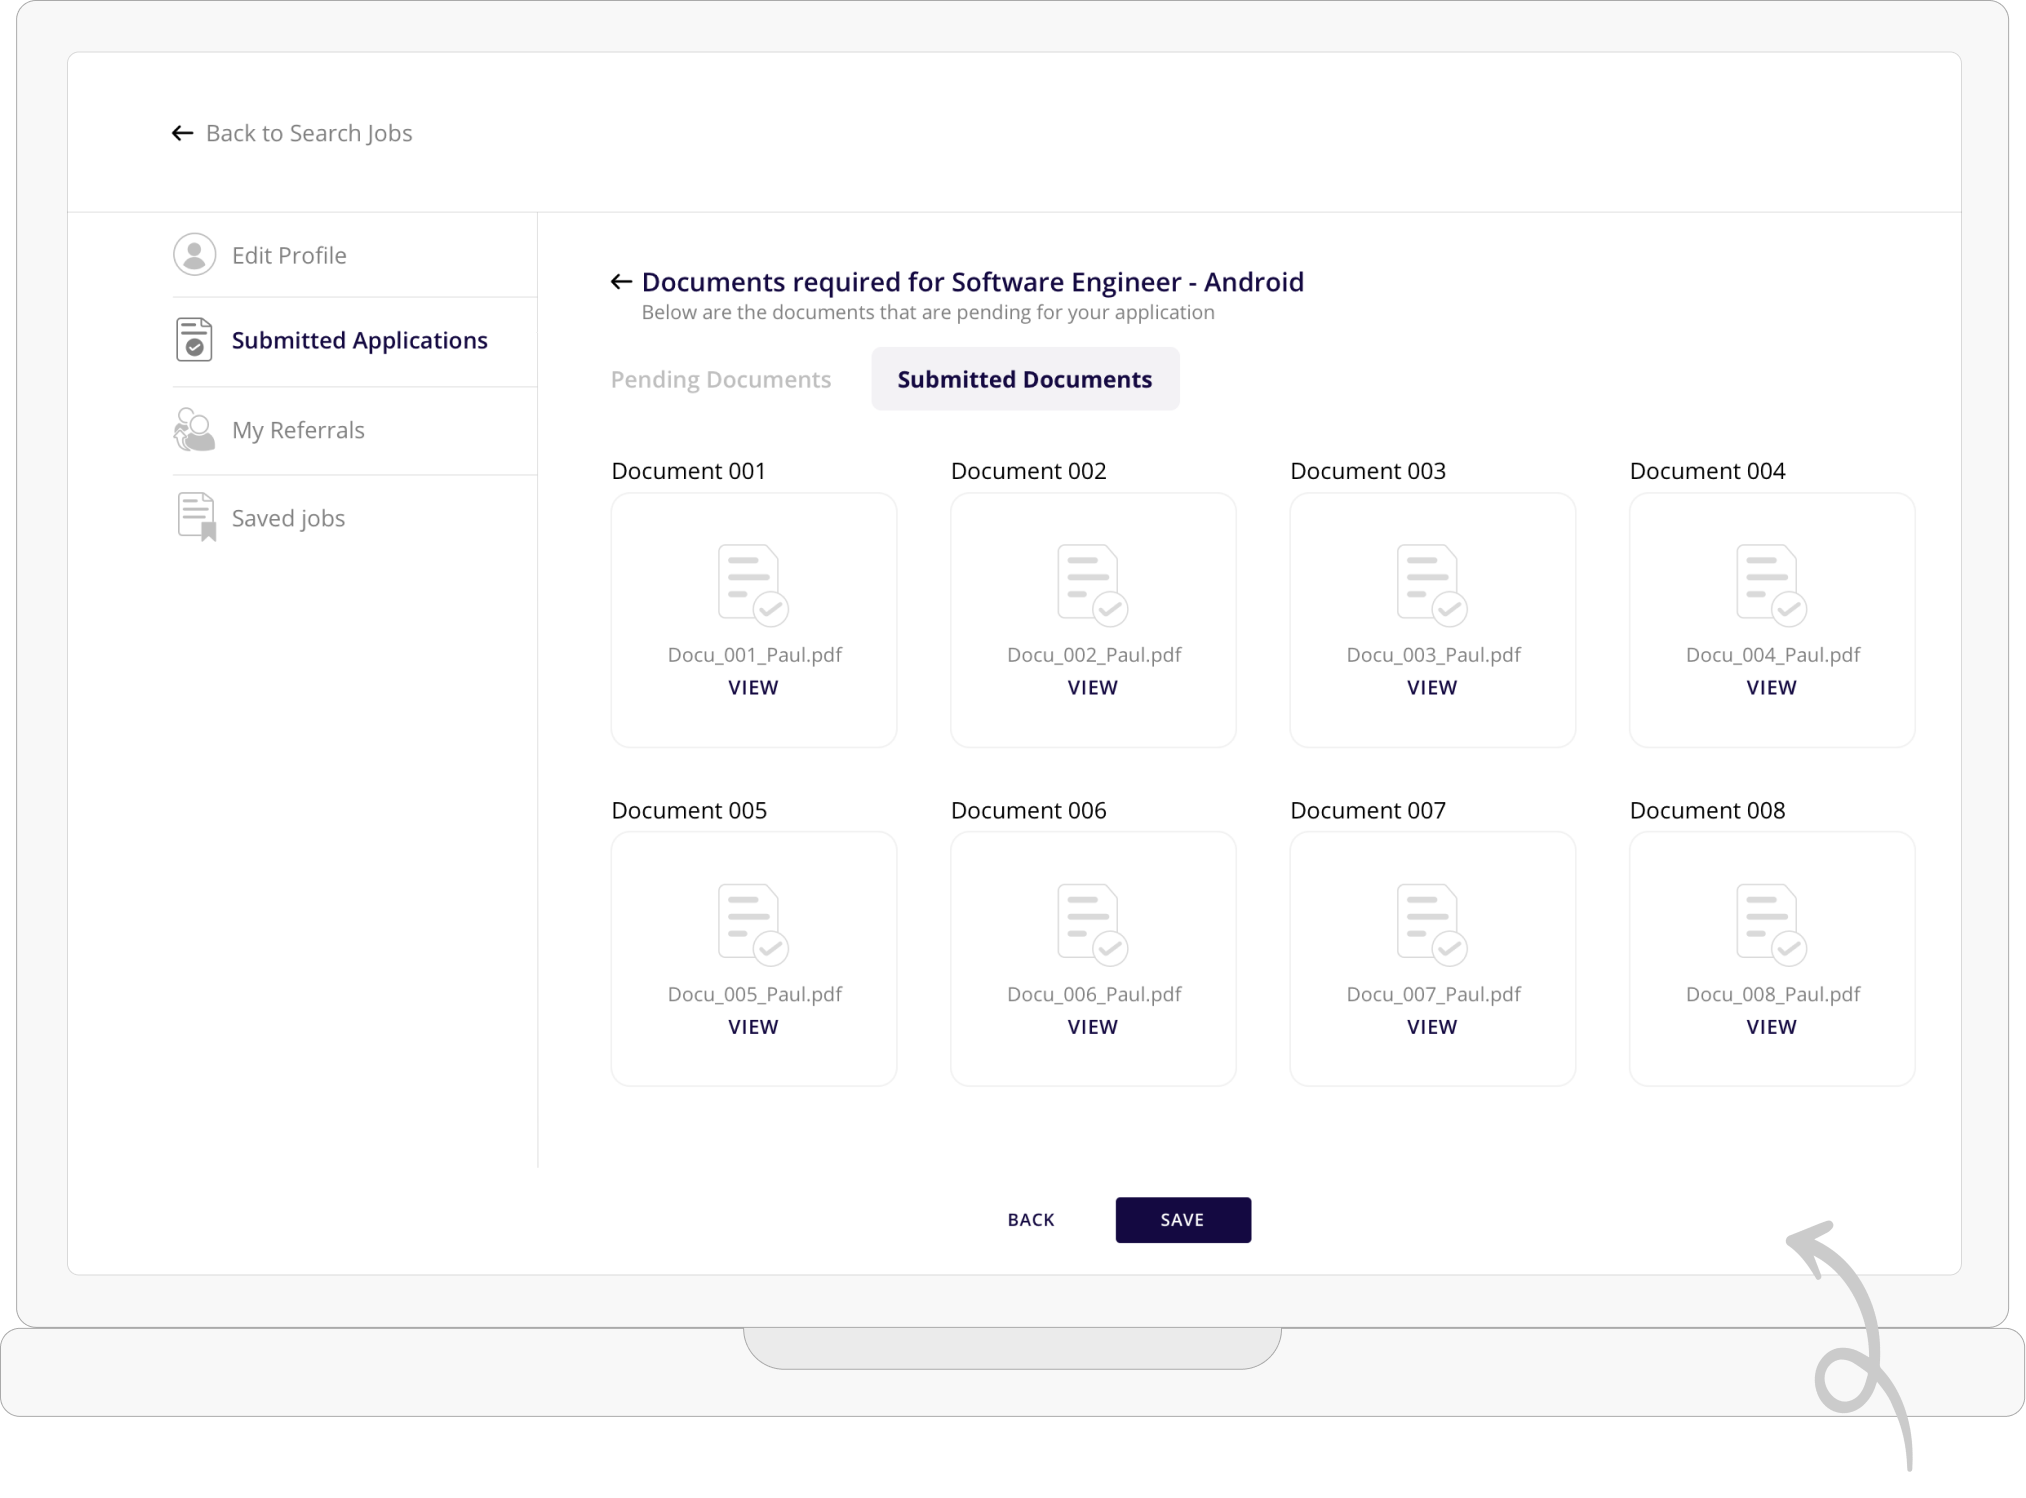This screenshot has height=1498, width=2026.
Task: Click the Docu_001_Paul.pdf document icon
Action: tap(752, 584)
